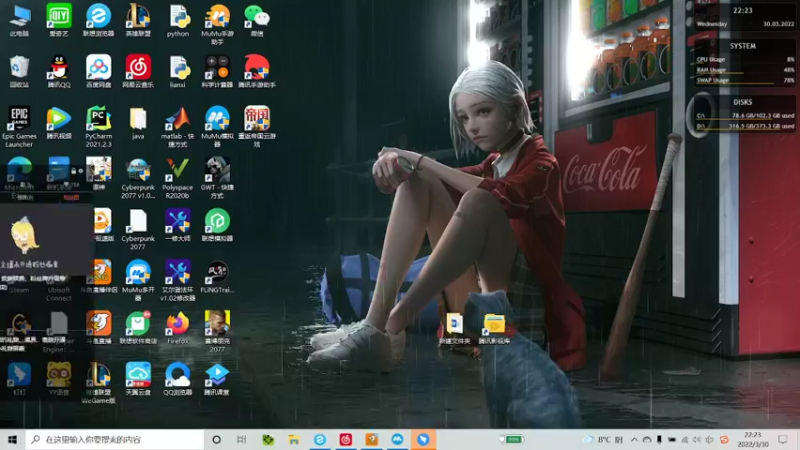Open Cortana circle on the taskbar
The image size is (800, 450).
point(216,439)
